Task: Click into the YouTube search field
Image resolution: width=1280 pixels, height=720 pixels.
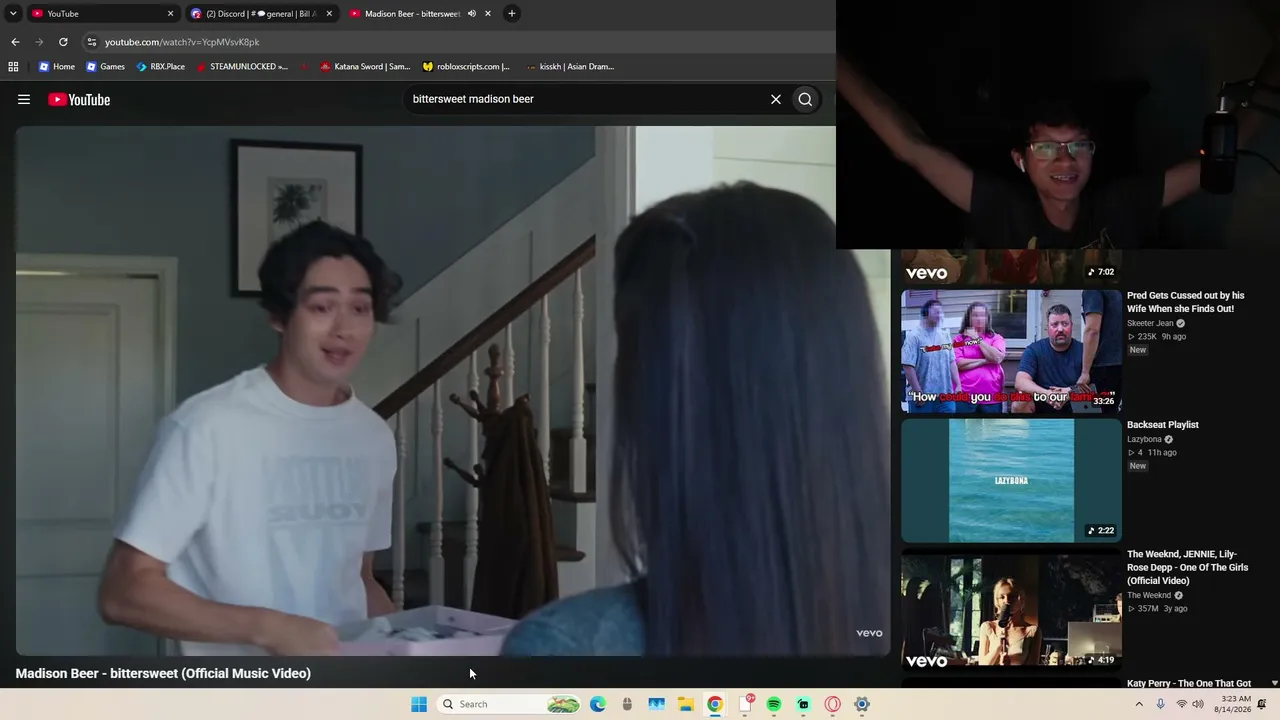Action: 585,99
